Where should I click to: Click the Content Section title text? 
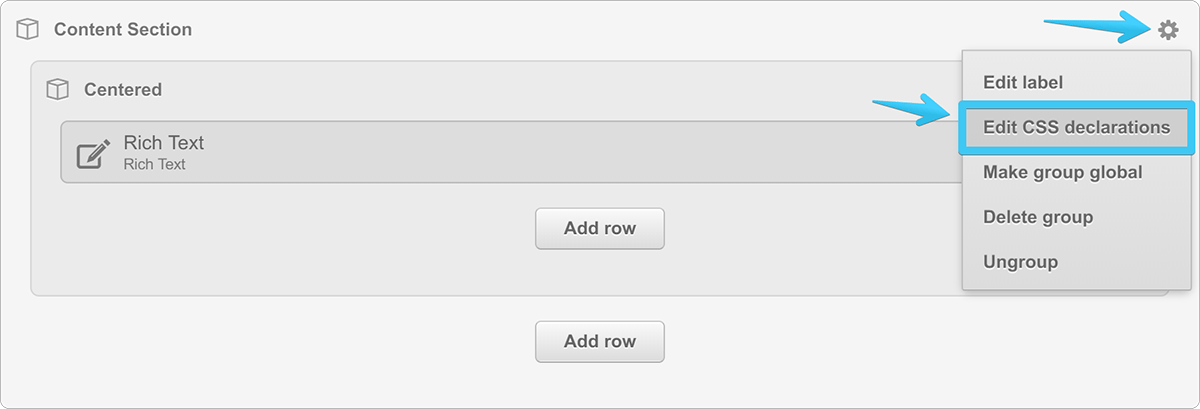123,30
